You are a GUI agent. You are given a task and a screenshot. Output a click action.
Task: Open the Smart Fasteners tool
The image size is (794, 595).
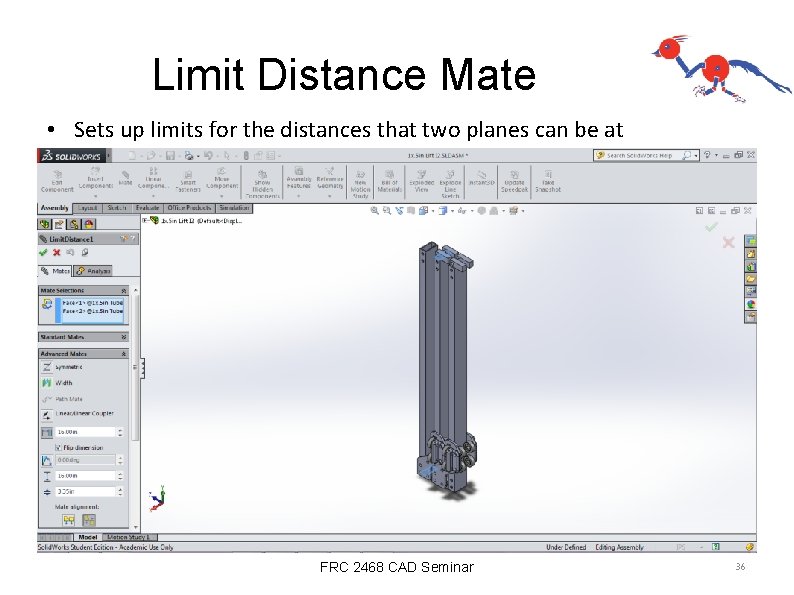coord(187,182)
